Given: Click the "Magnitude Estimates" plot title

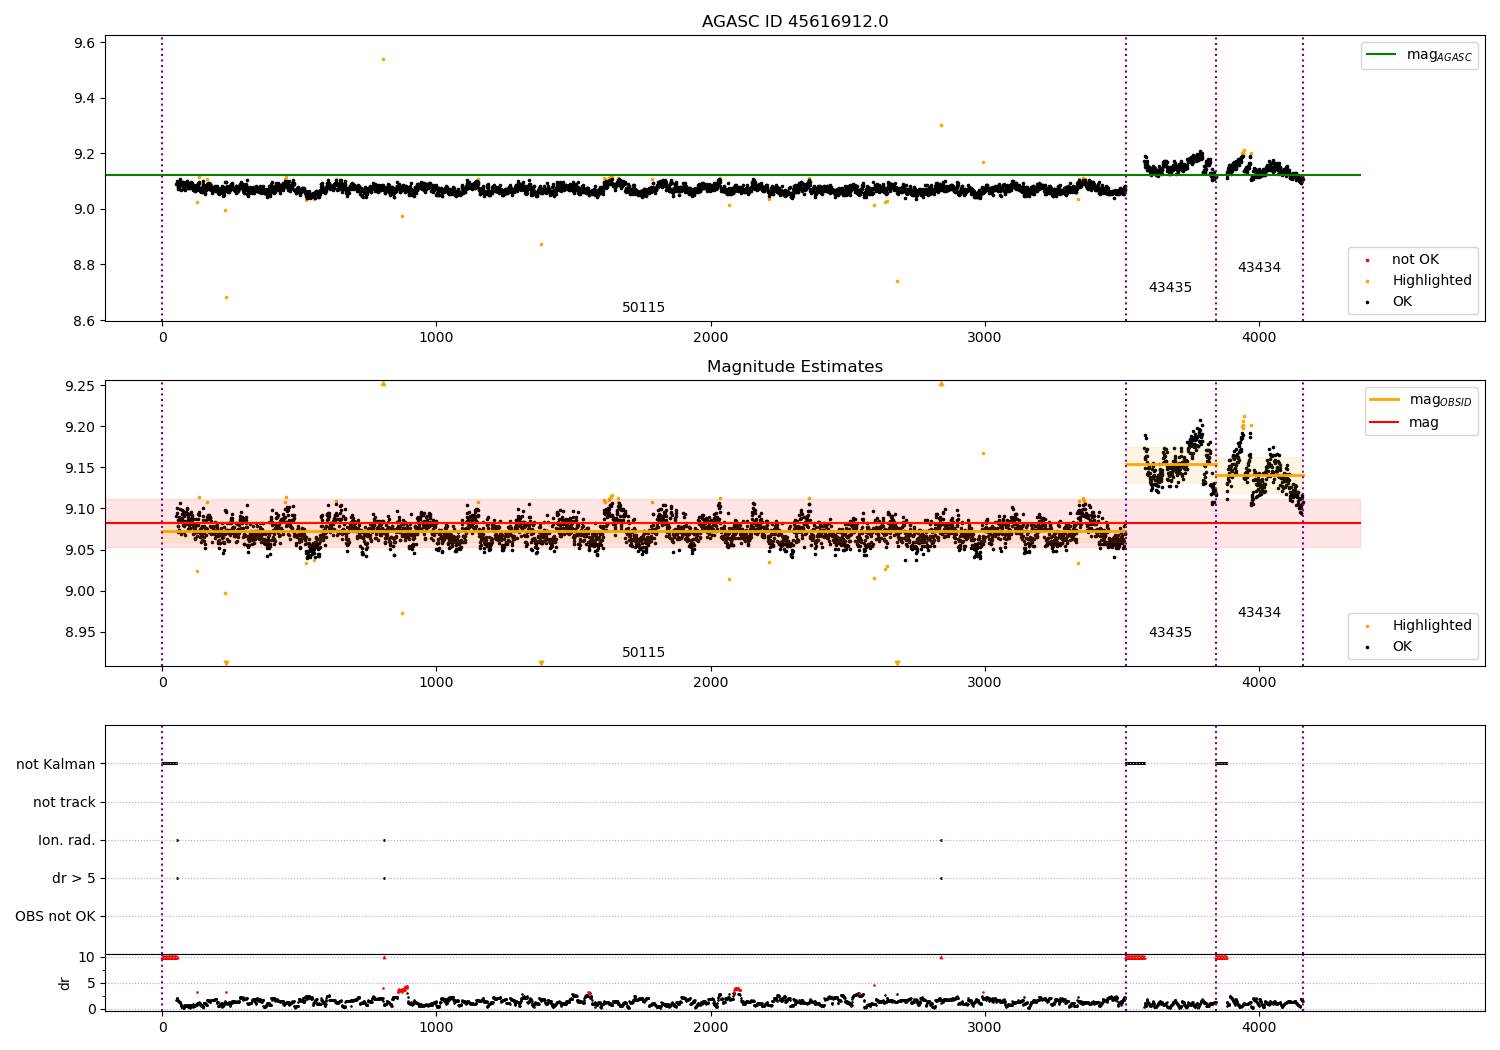Looking at the screenshot, I should click(x=795, y=367).
